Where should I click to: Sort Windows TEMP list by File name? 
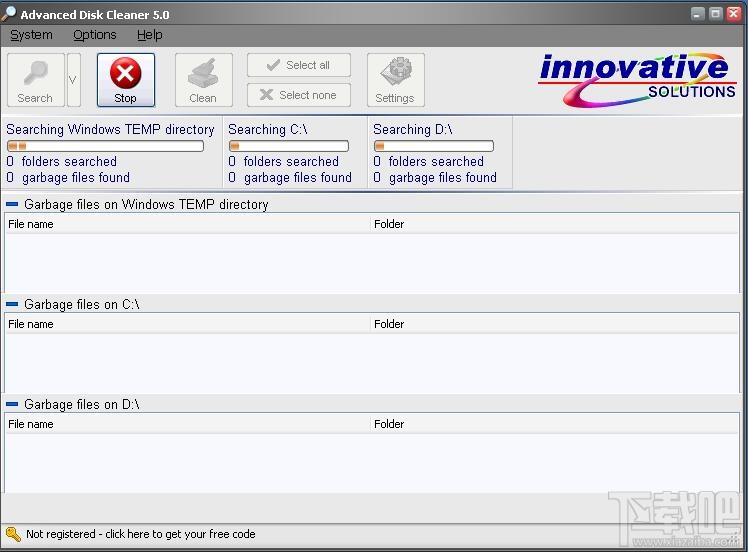point(187,224)
